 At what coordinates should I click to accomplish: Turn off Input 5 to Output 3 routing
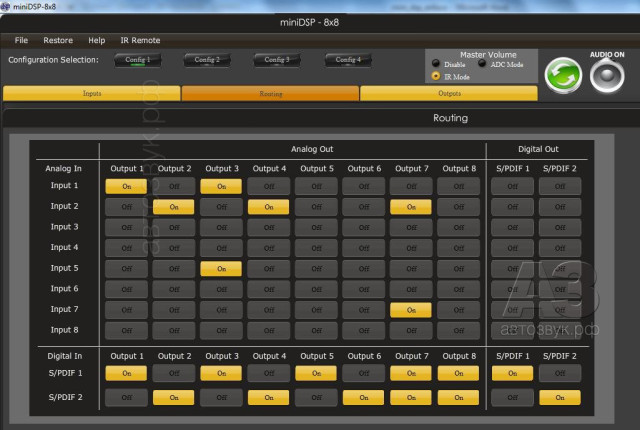point(221,269)
